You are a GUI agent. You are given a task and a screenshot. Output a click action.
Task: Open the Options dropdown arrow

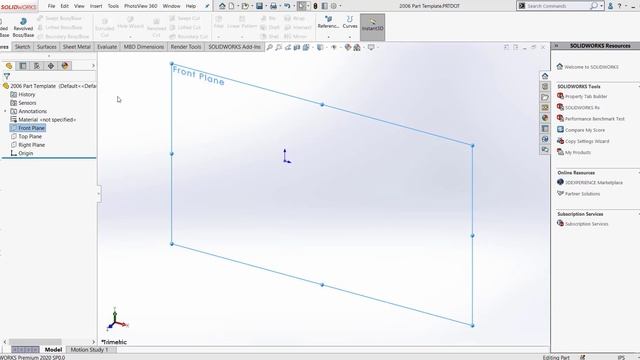(340, 6)
